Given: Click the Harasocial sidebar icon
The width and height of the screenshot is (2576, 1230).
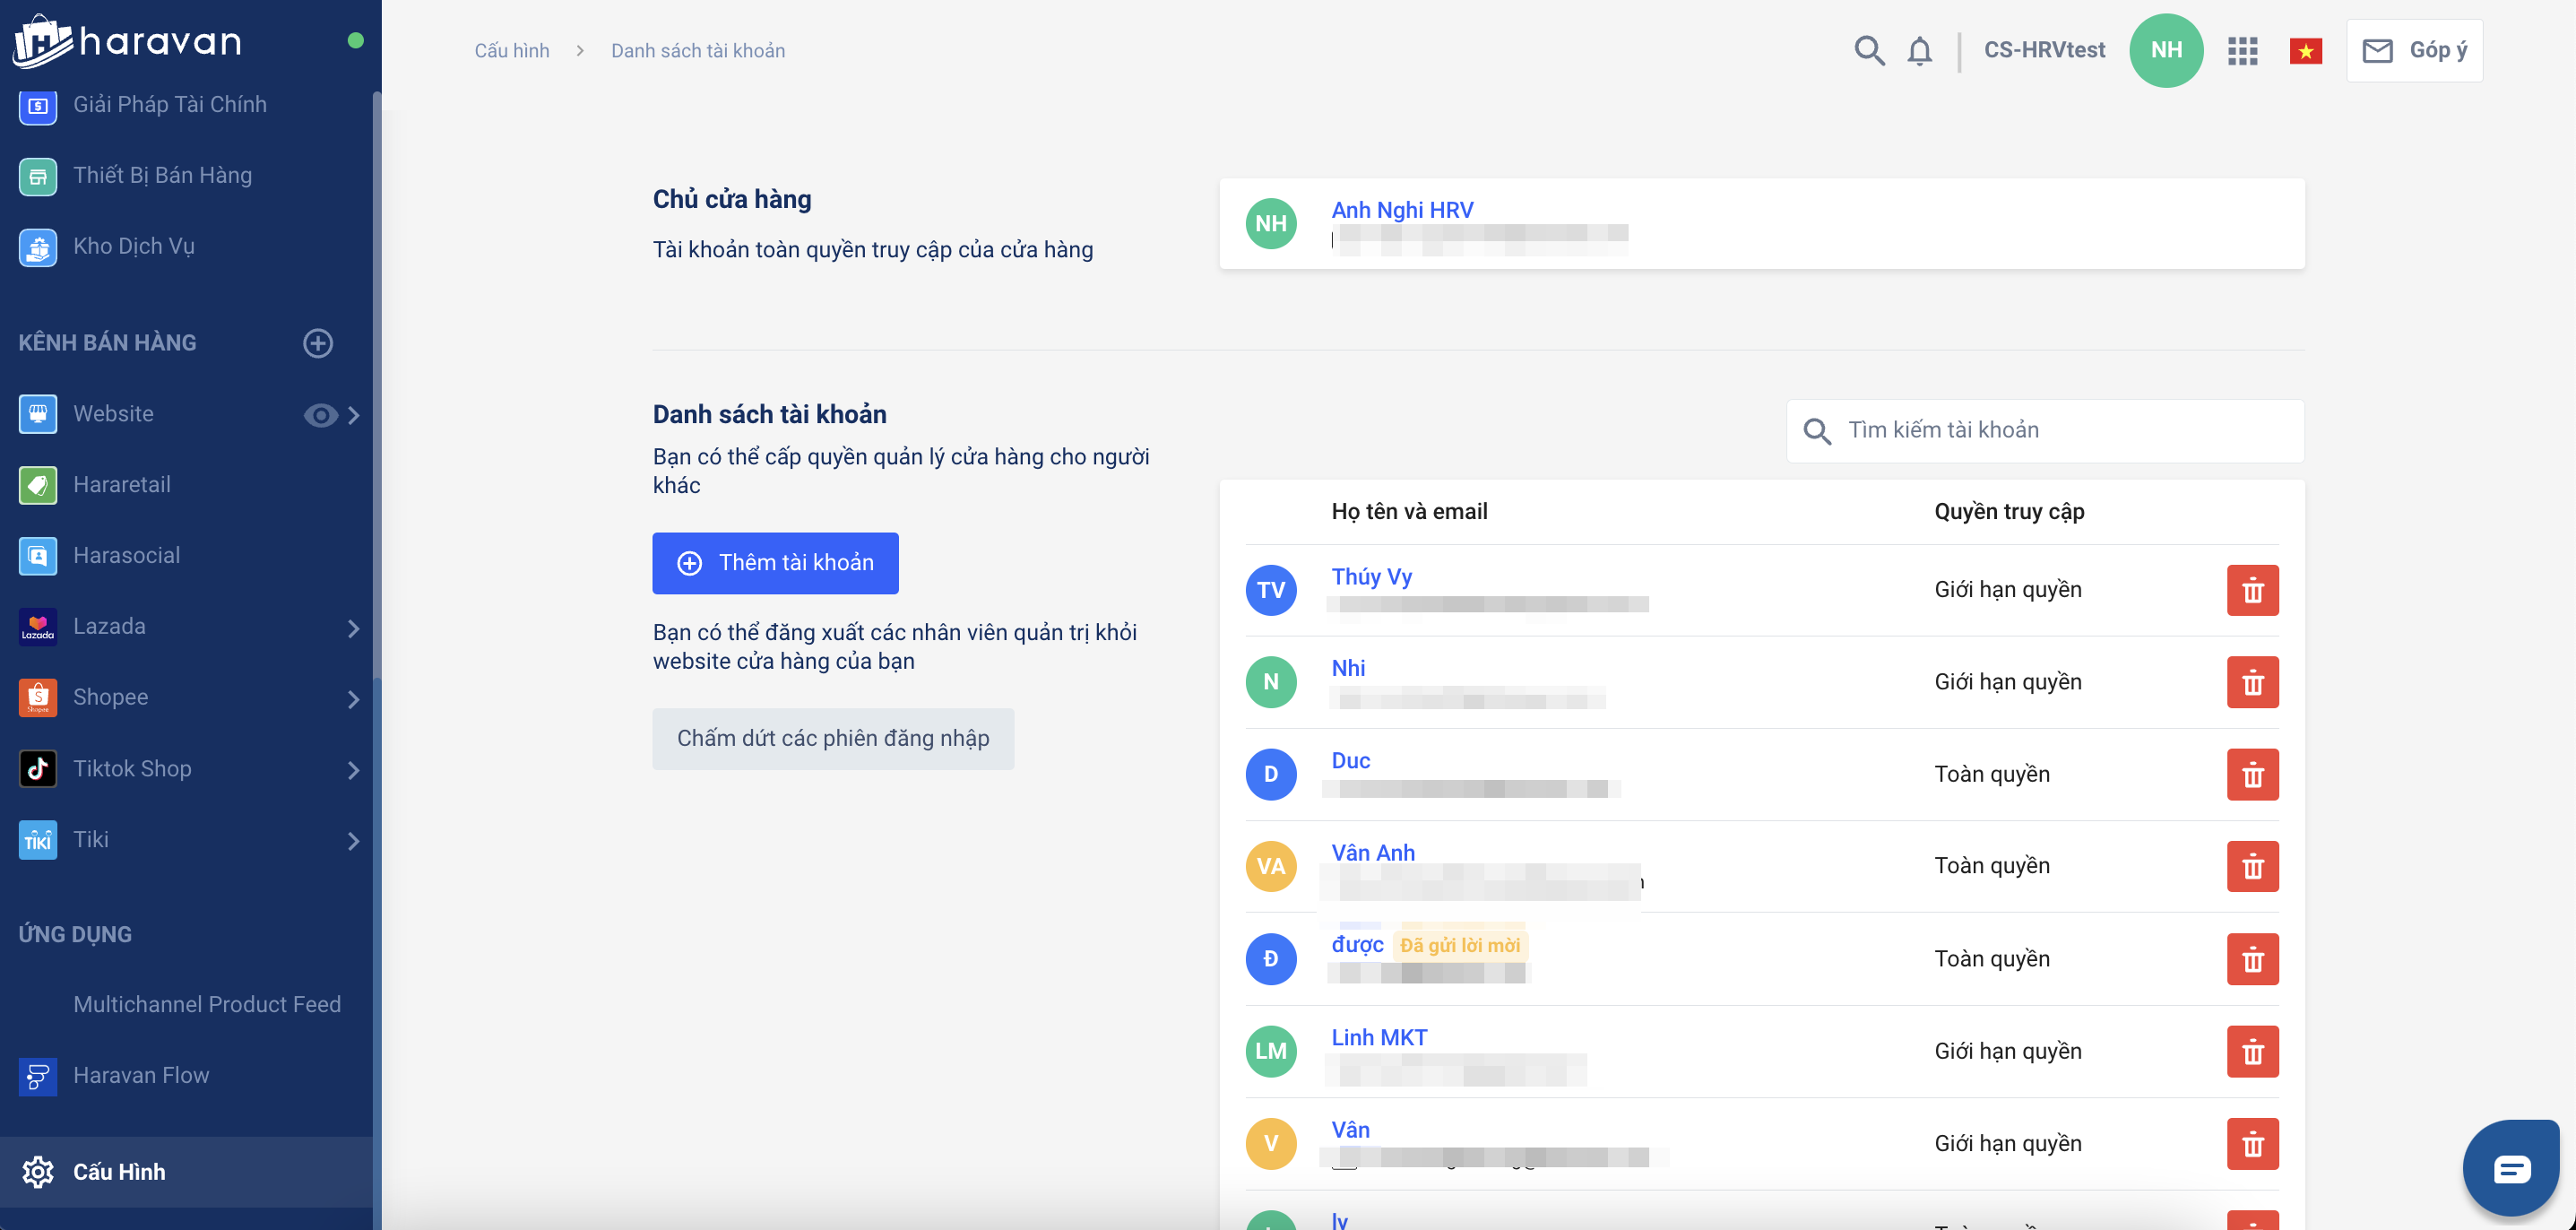Looking at the screenshot, I should tap(38, 556).
